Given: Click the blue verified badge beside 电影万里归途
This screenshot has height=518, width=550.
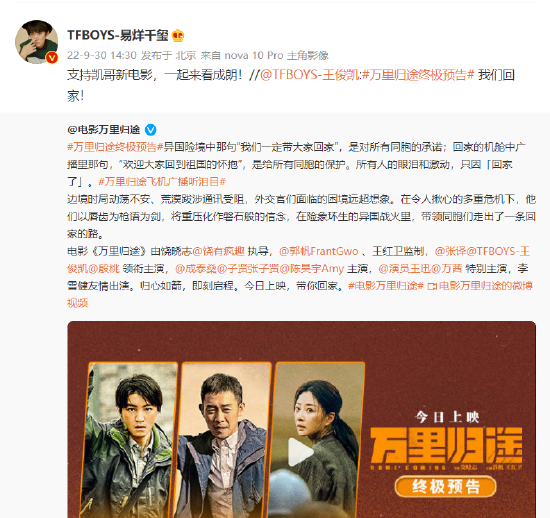Looking at the screenshot, I should [150, 130].
